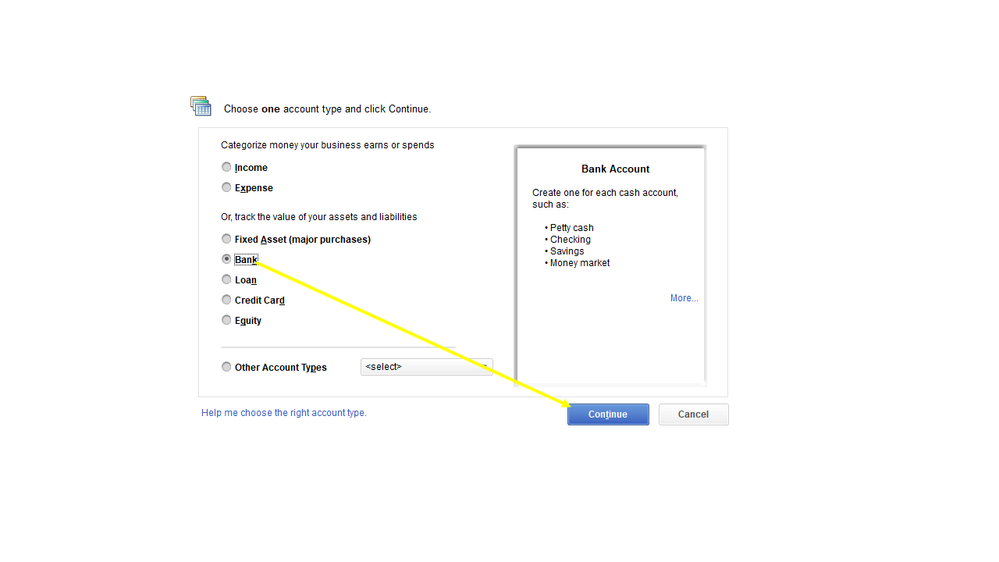
Task: Click the Checking example item
Action: 570,240
